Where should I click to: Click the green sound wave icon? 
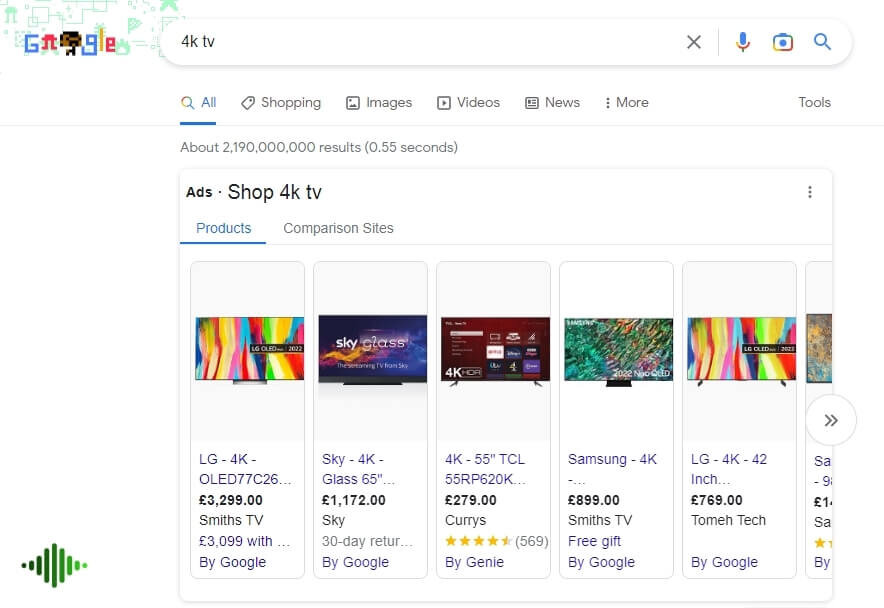tap(54, 565)
